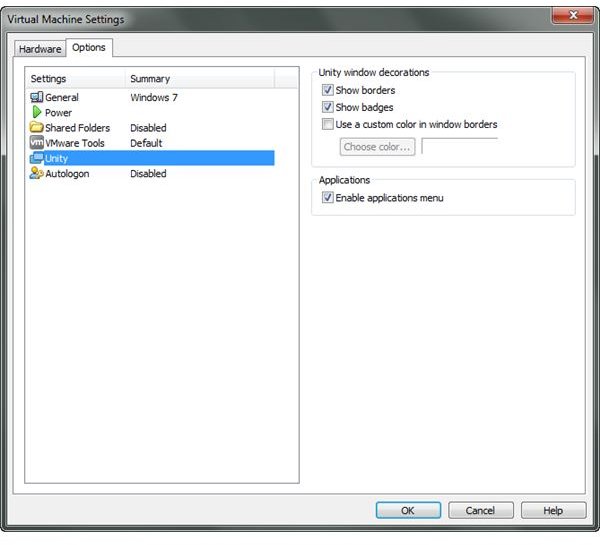600x545 pixels.
Task: Click the Summary column header
Action: coord(200,78)
